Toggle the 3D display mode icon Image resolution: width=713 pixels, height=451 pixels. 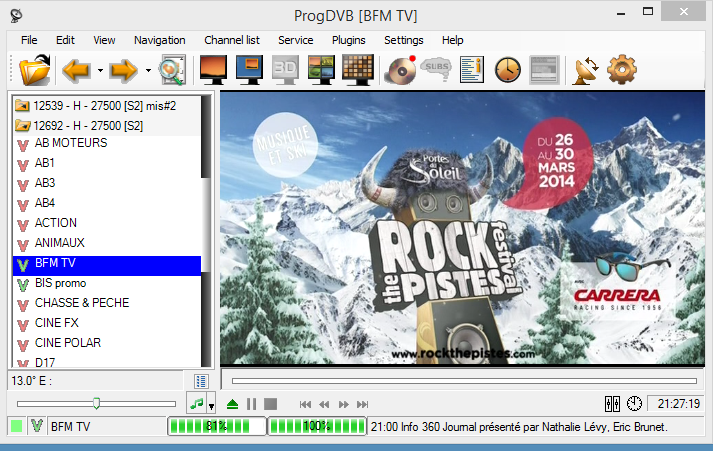285,70
